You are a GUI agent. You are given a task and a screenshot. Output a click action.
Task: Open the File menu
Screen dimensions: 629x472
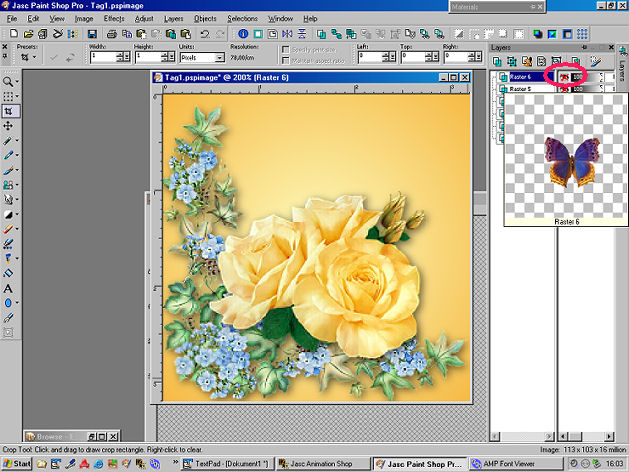12,18
